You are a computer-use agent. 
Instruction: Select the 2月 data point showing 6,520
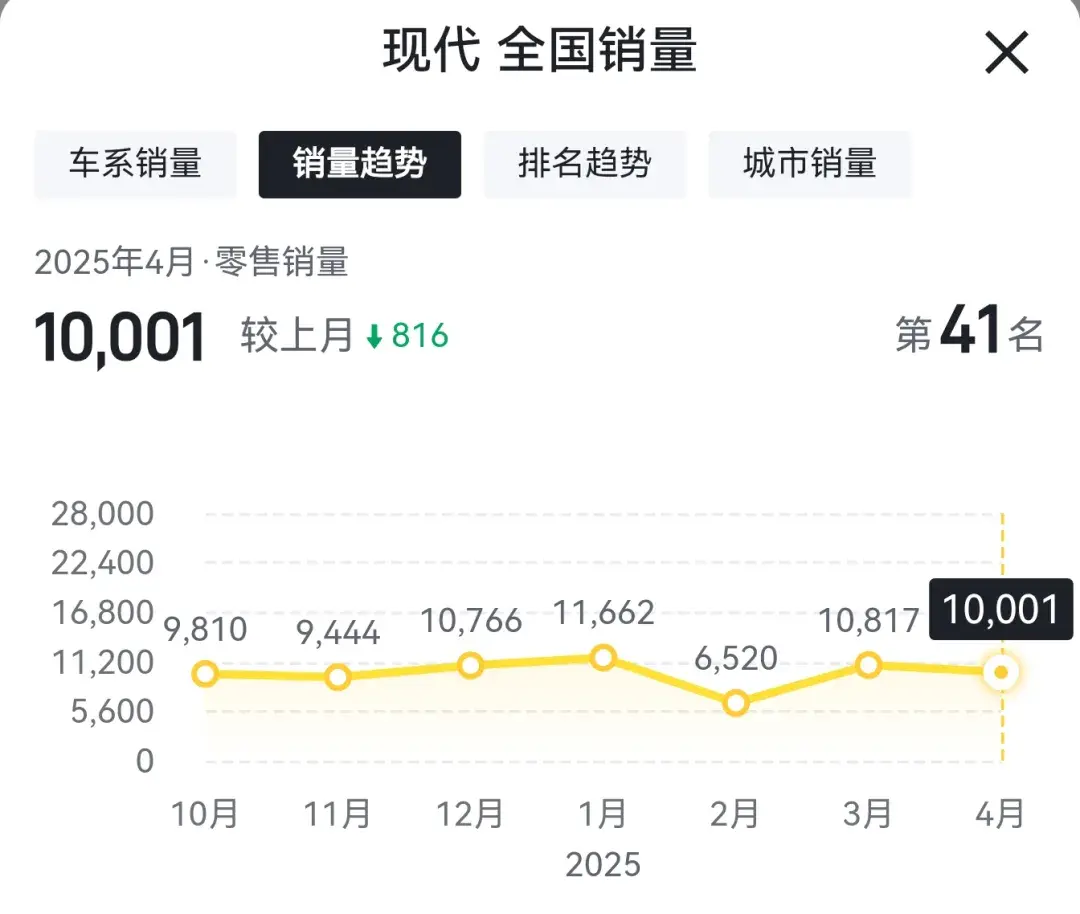(736, 703)
